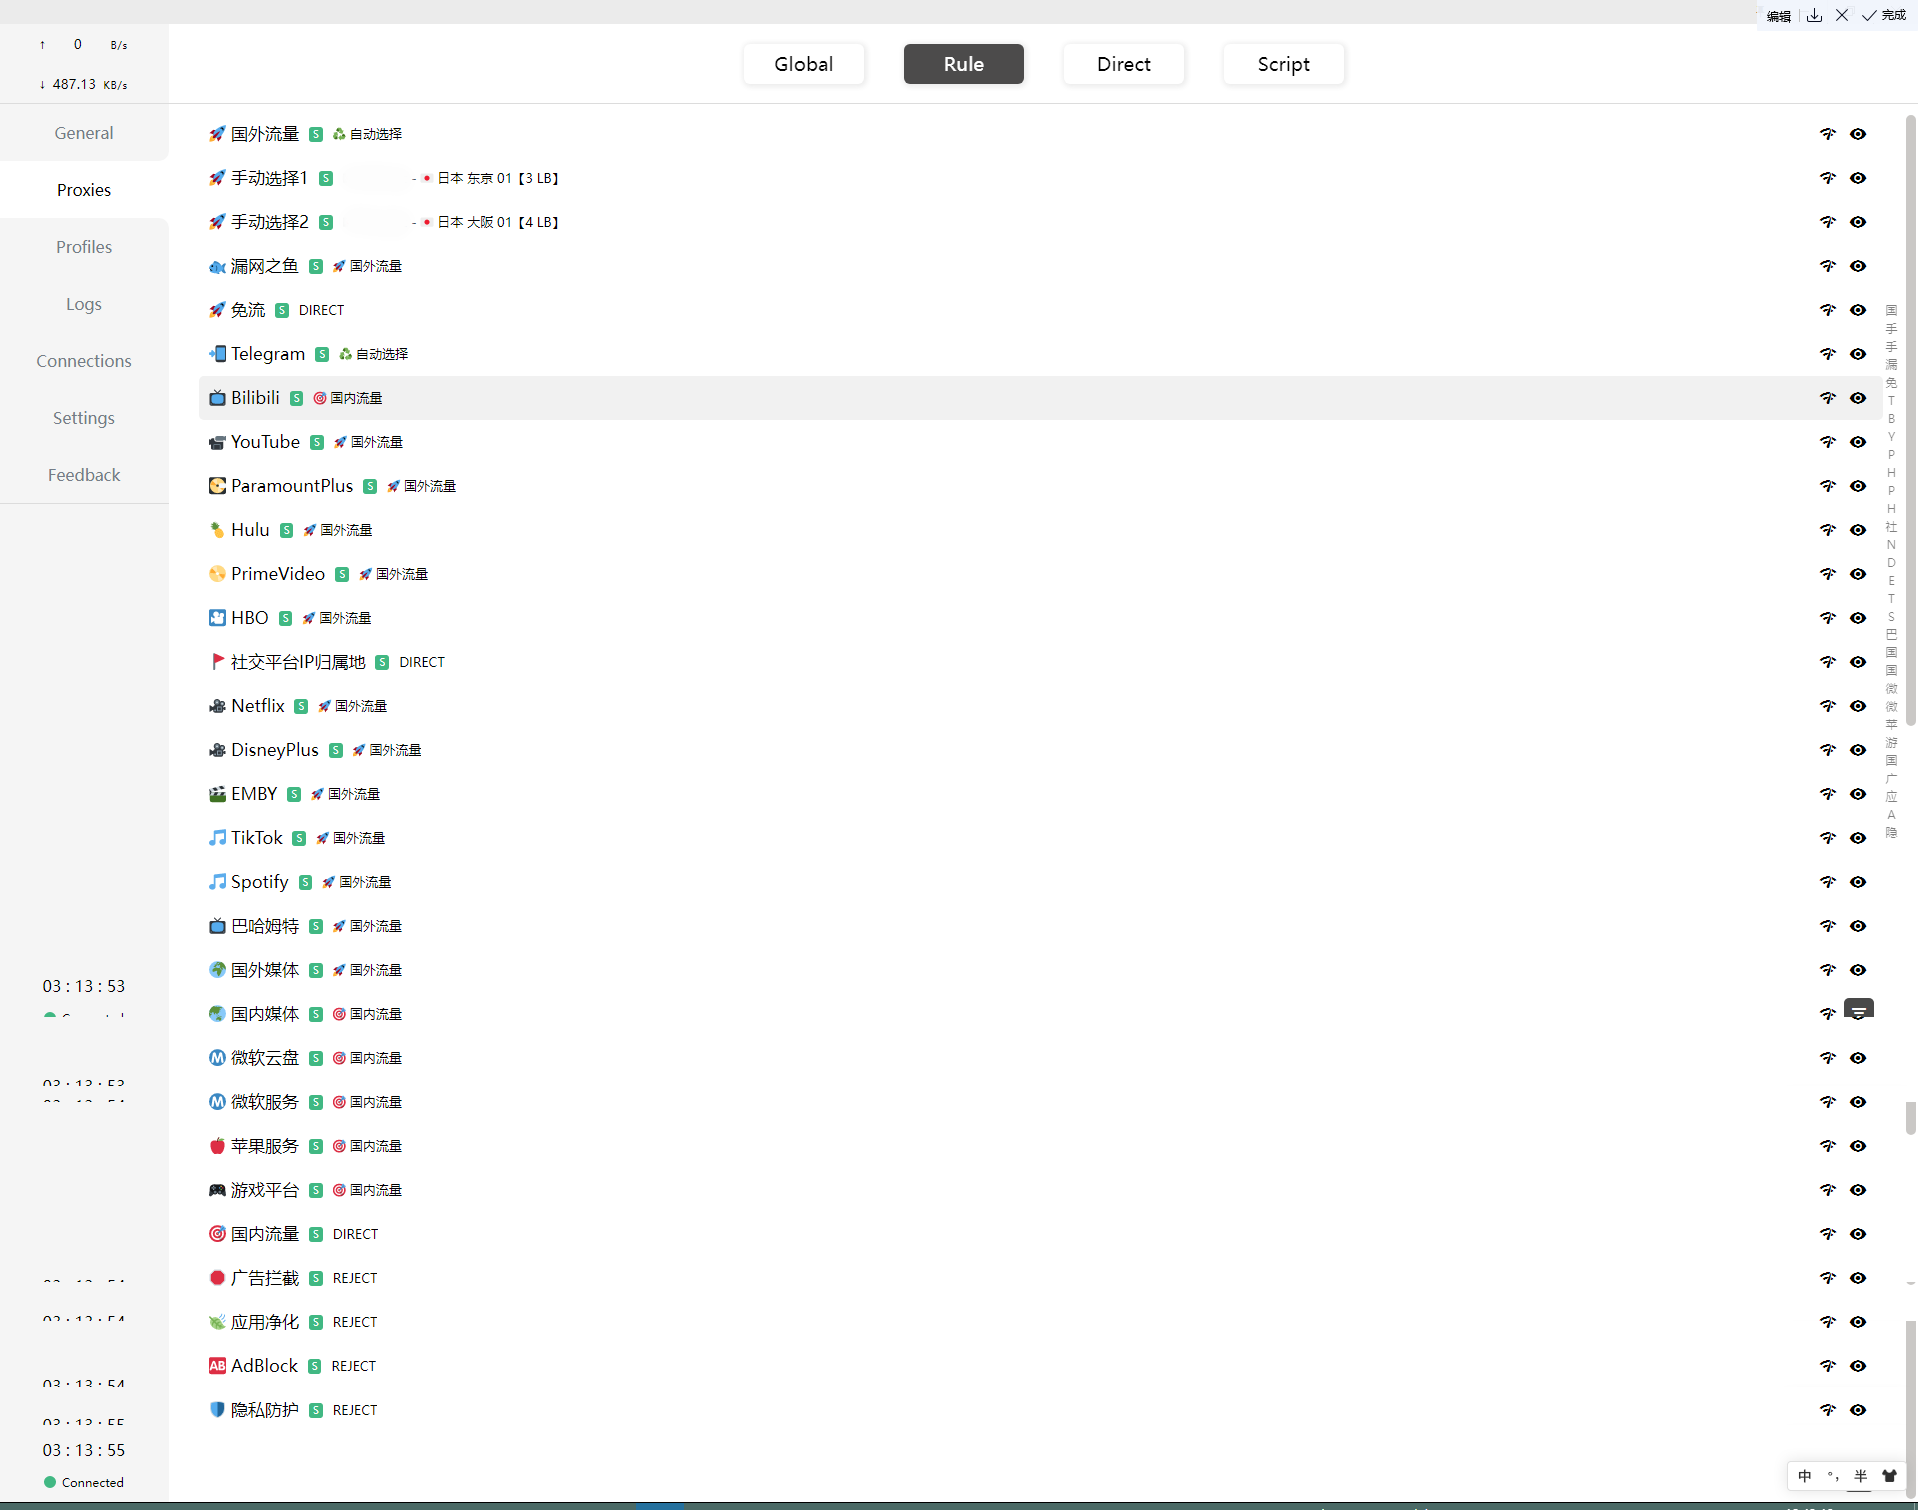Open the floating dark filter button
Image resolution: width=1918 pixels, height=1510 pixels.
pyautogui.click(x=1859, y=1010)
